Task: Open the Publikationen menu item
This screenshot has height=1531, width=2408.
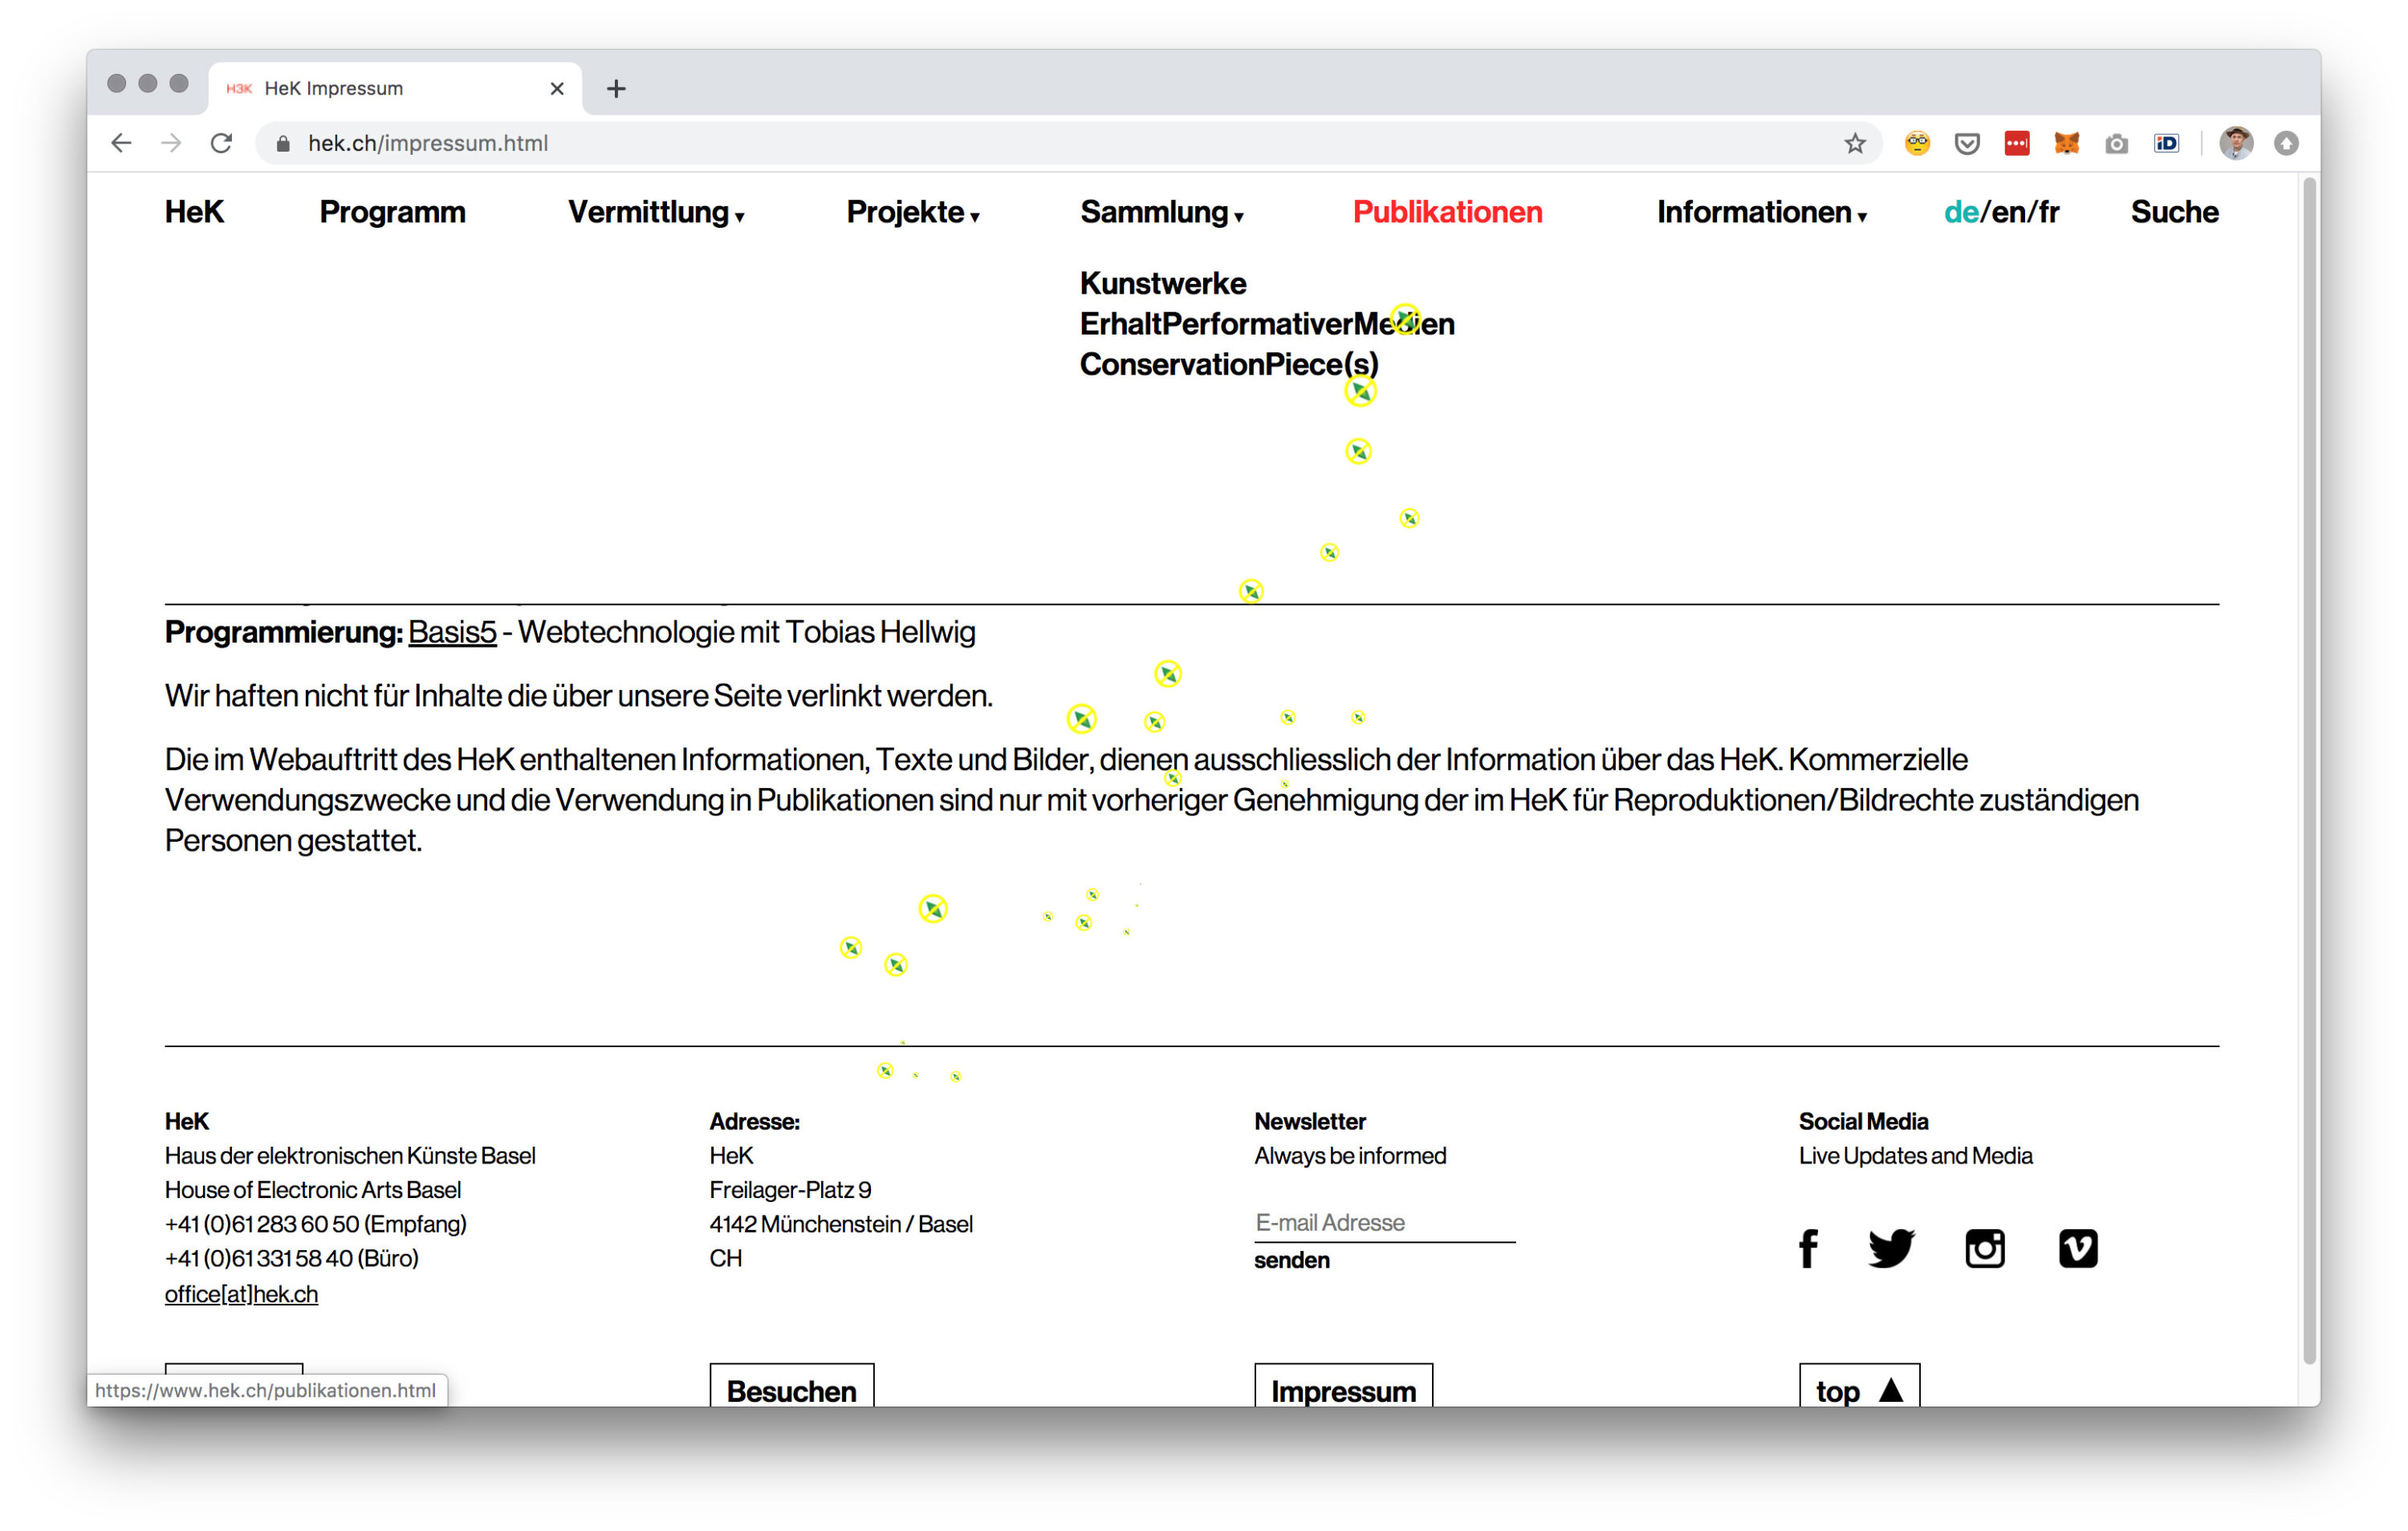Action: 1446,212
